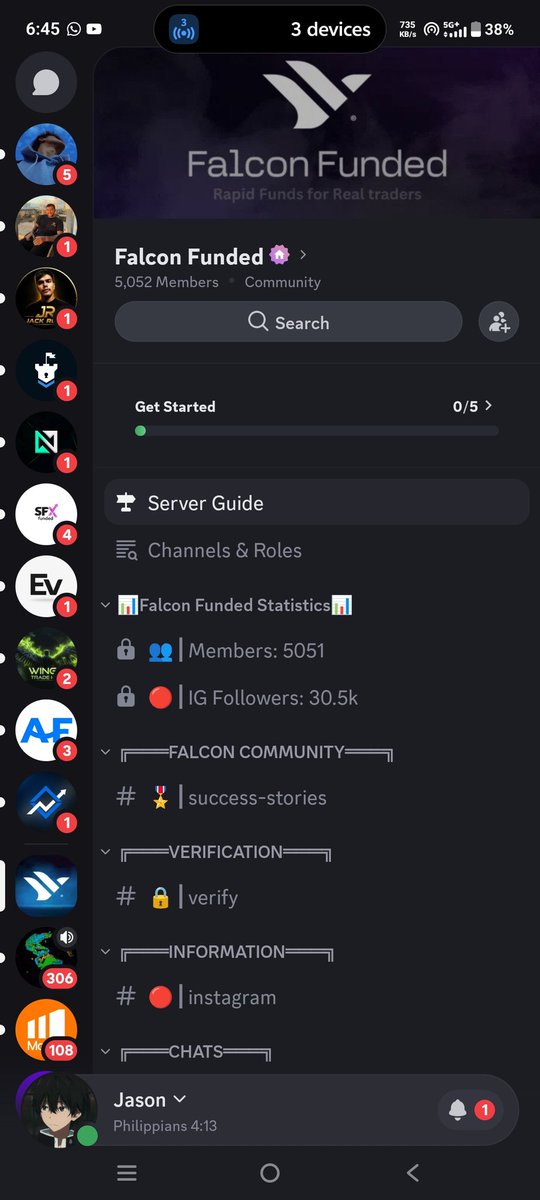Tap 0/5 progress count
The image size is (540, 1200).
[465, 406]
